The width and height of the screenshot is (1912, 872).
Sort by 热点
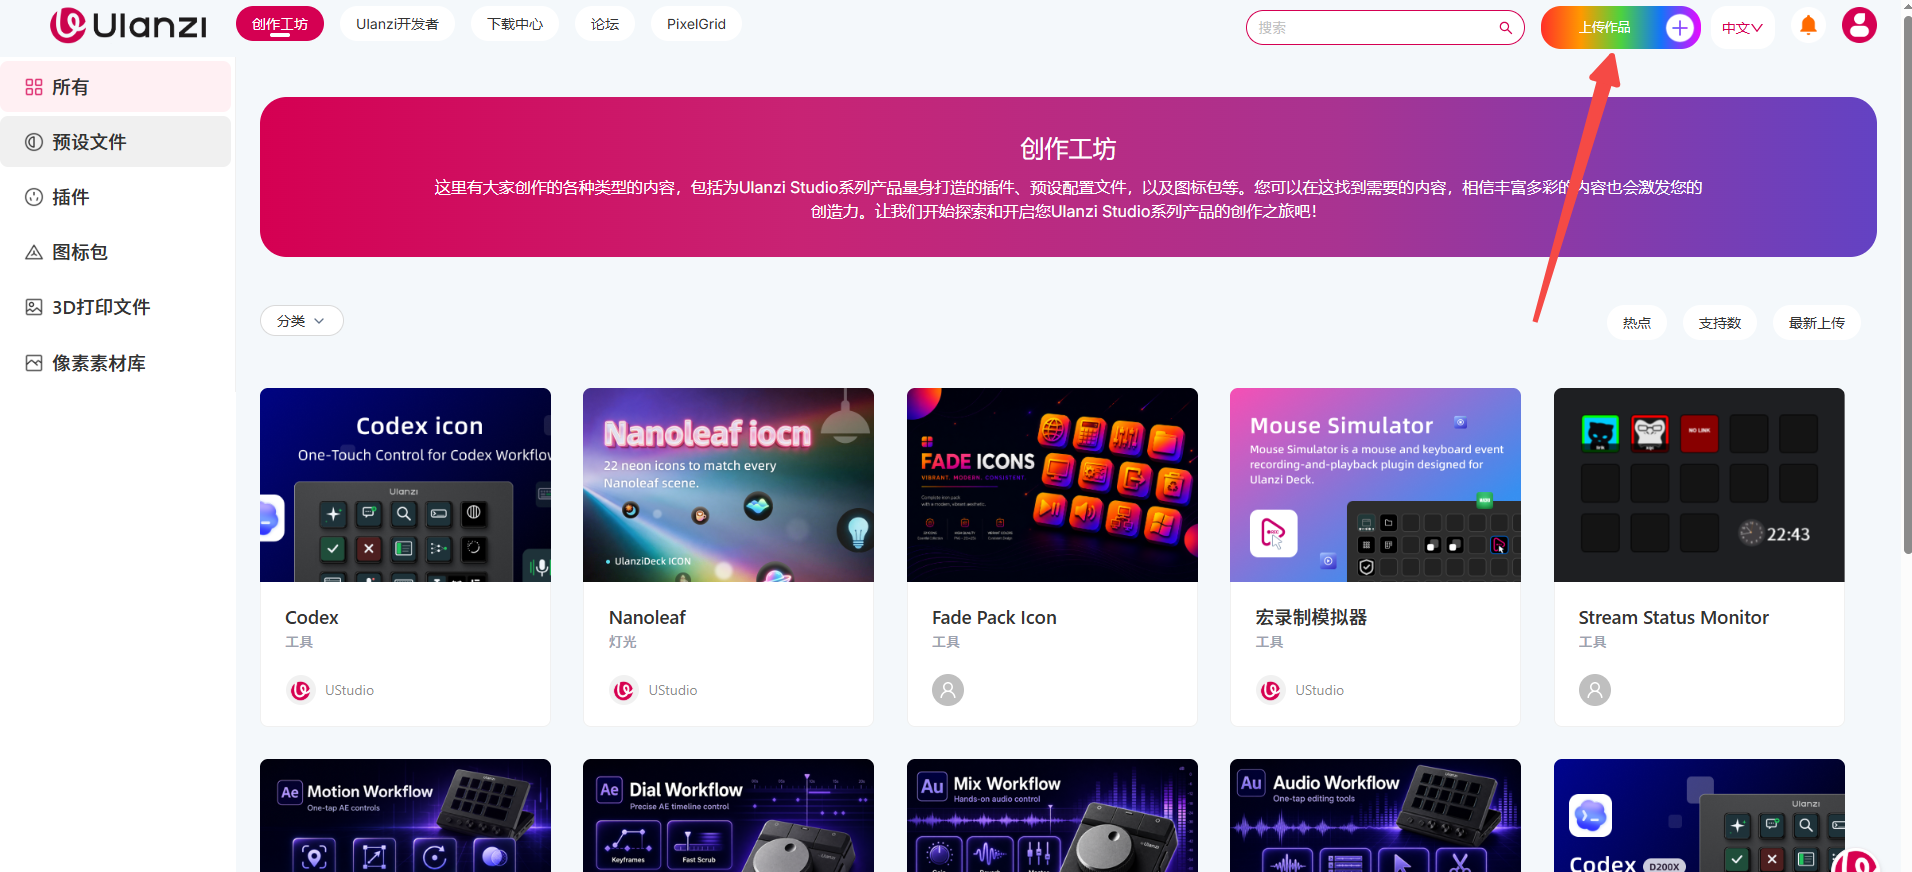coord(1637,323)
